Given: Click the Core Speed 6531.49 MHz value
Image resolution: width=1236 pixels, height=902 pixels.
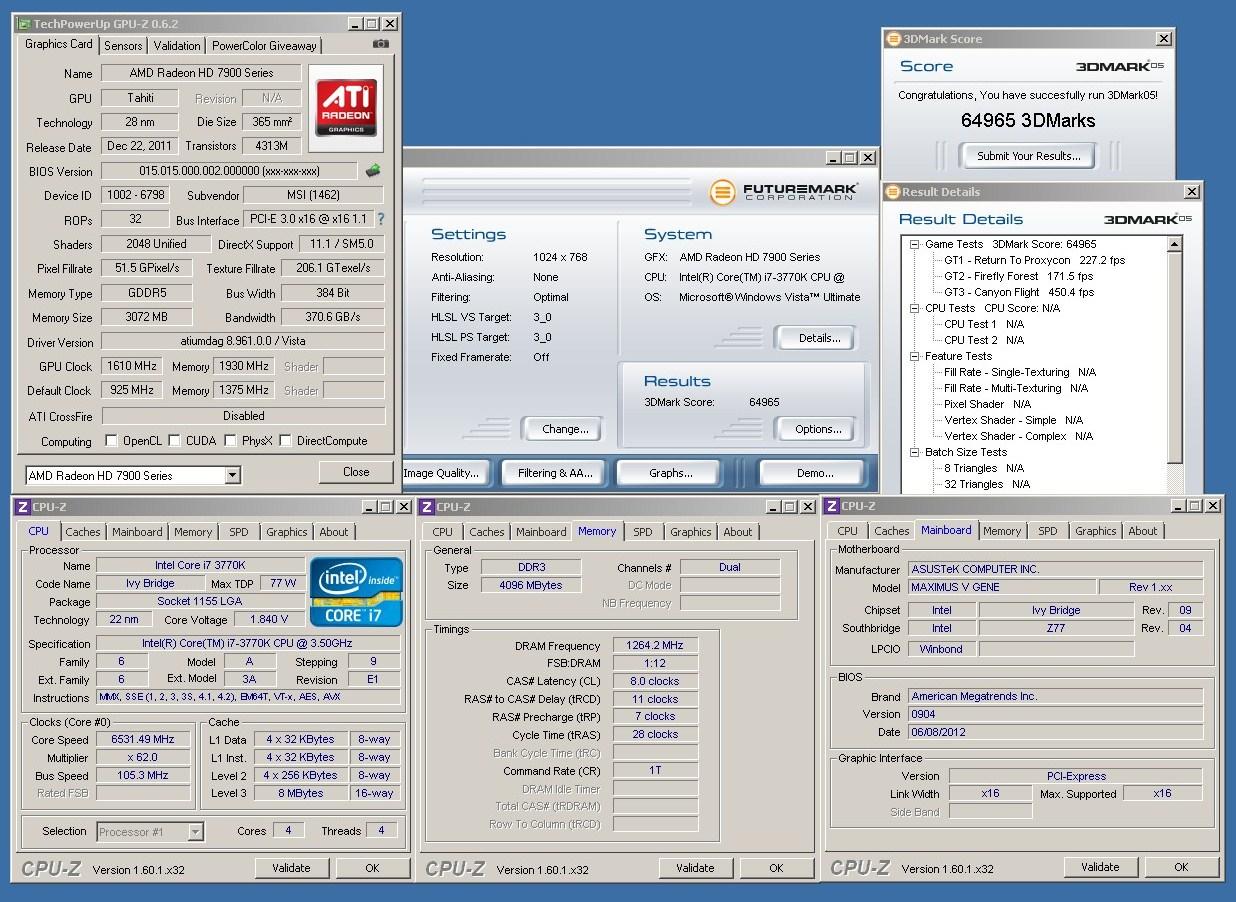Looking at the screenshot, I should (143, 739).
